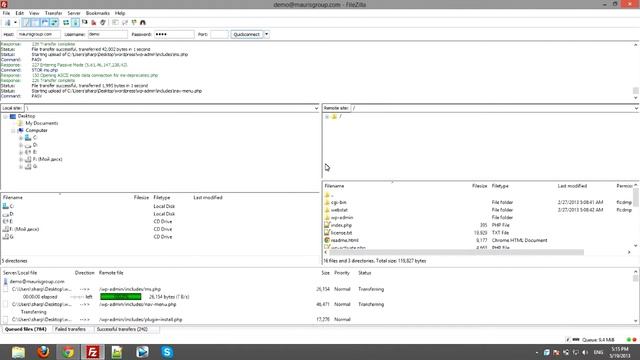Expand the root folder in remote tree
Viewport: 640px width, 360px height.
327,117
